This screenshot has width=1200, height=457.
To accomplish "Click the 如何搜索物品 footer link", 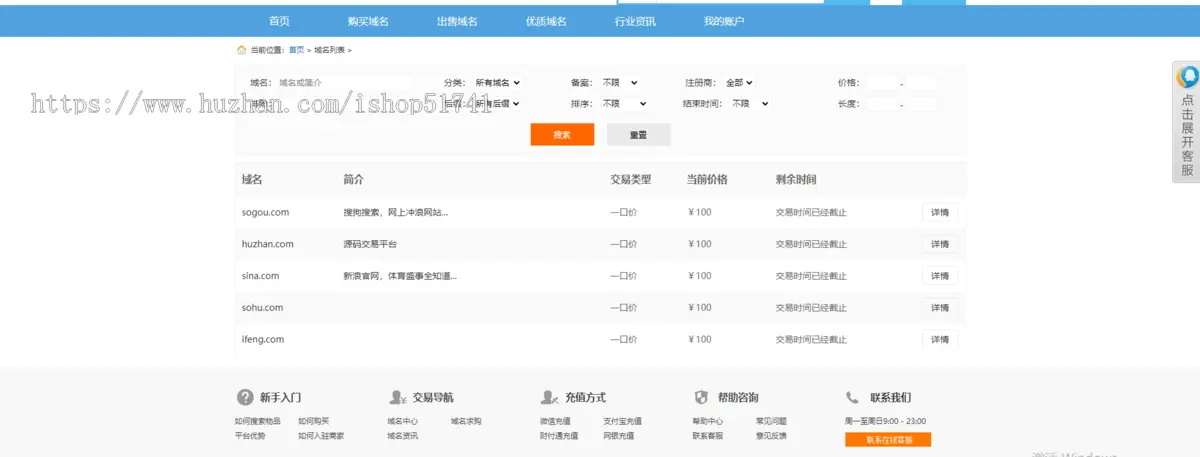I will (257, 421).
